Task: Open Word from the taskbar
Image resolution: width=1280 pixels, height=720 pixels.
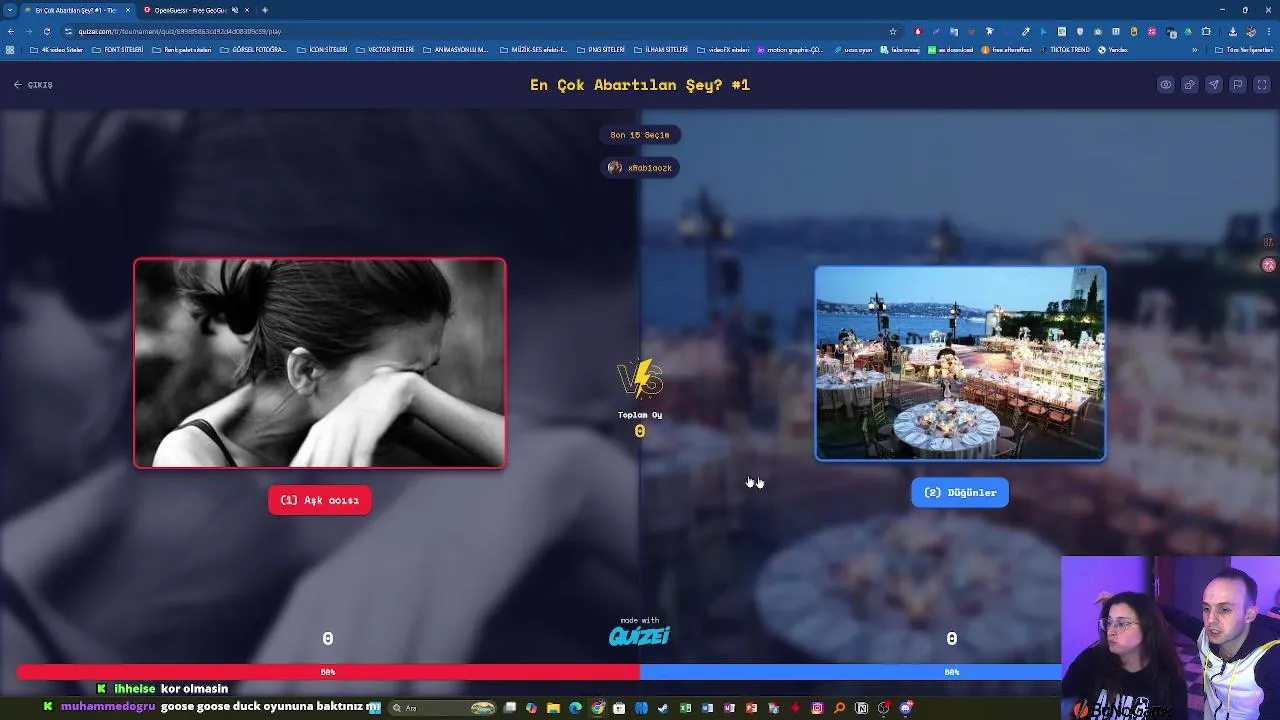Action: point(707,708)
